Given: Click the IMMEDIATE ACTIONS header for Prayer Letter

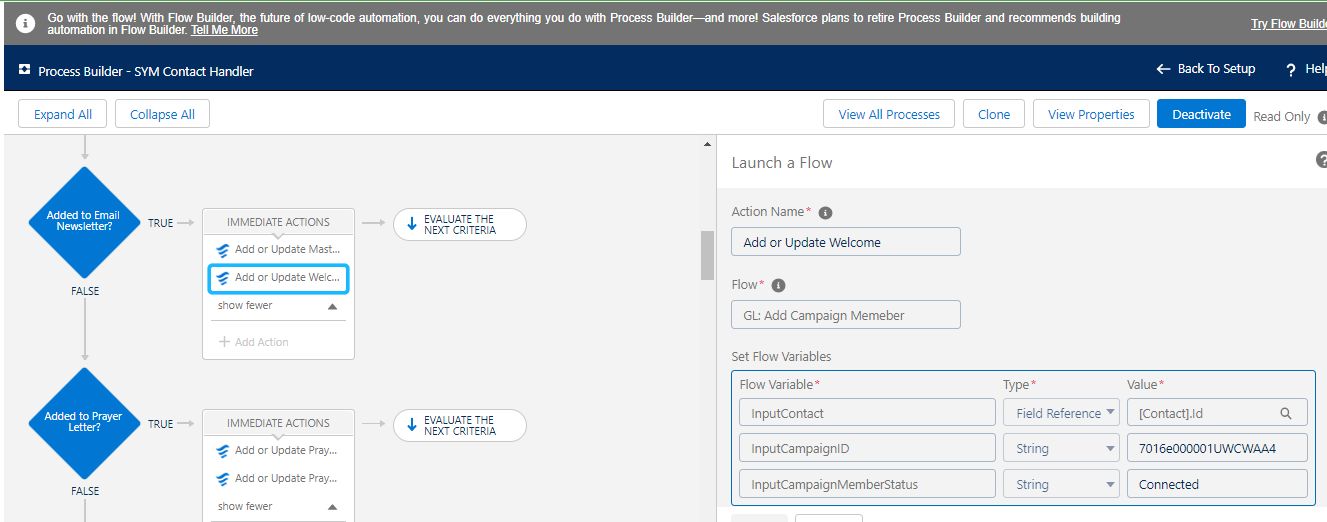Looking at the screenshot, I should (x=278, y=423).
